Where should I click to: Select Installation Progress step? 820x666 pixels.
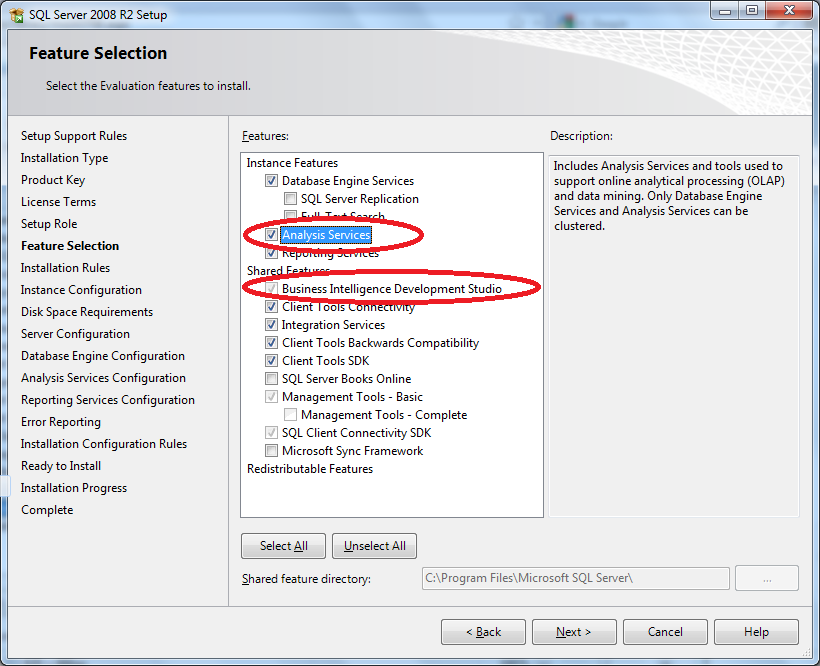pyautogui.click(x=74, y=488)
